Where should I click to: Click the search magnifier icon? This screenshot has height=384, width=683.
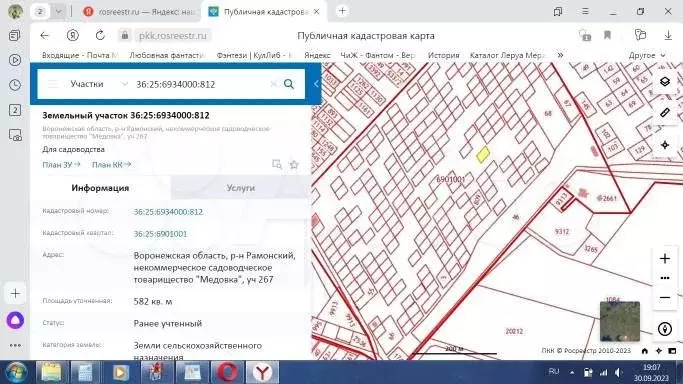289,84
